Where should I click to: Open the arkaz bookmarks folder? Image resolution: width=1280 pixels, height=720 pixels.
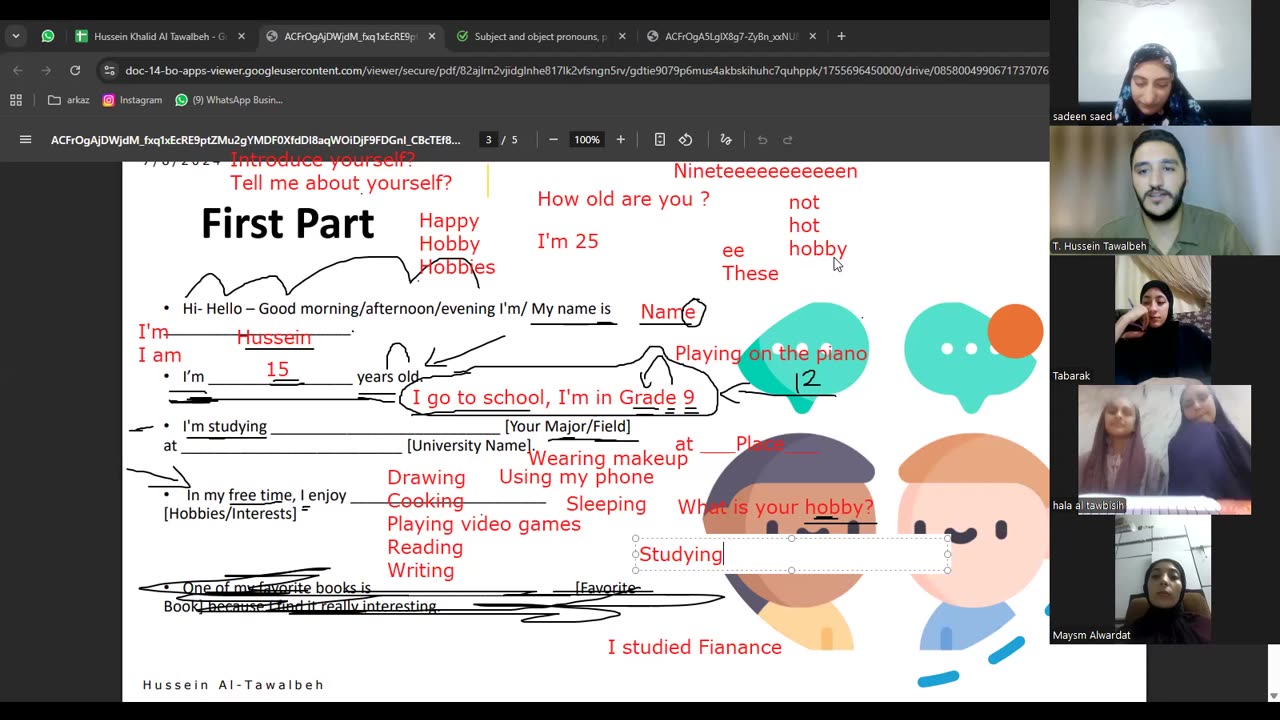click(69, 100)
